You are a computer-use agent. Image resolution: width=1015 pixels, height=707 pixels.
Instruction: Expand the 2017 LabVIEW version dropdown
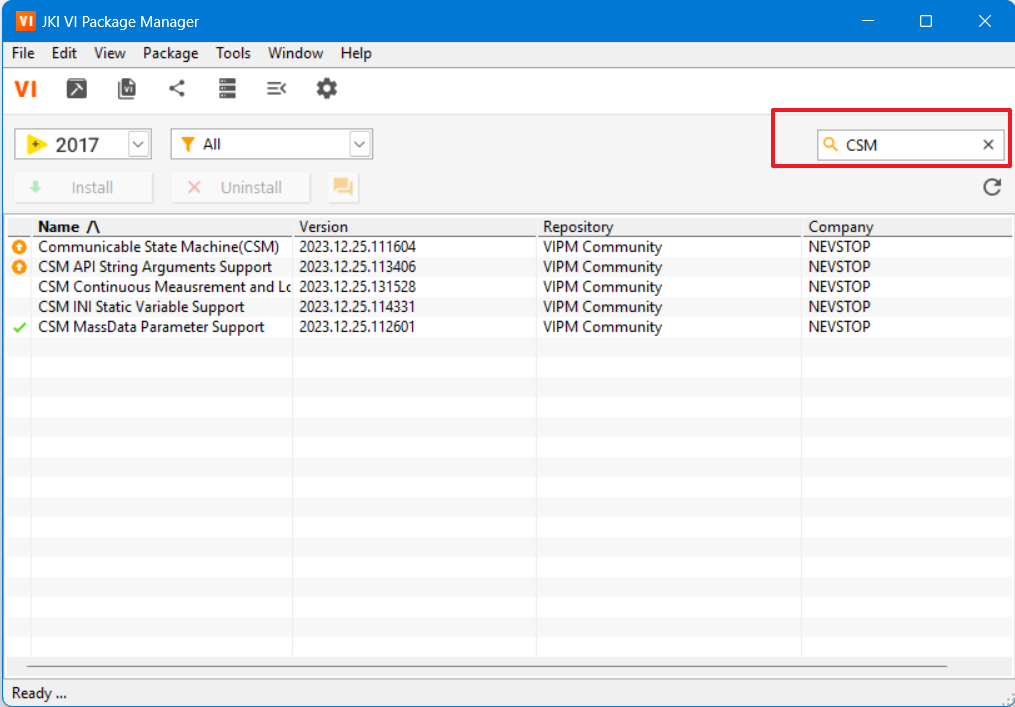point(139,145)
